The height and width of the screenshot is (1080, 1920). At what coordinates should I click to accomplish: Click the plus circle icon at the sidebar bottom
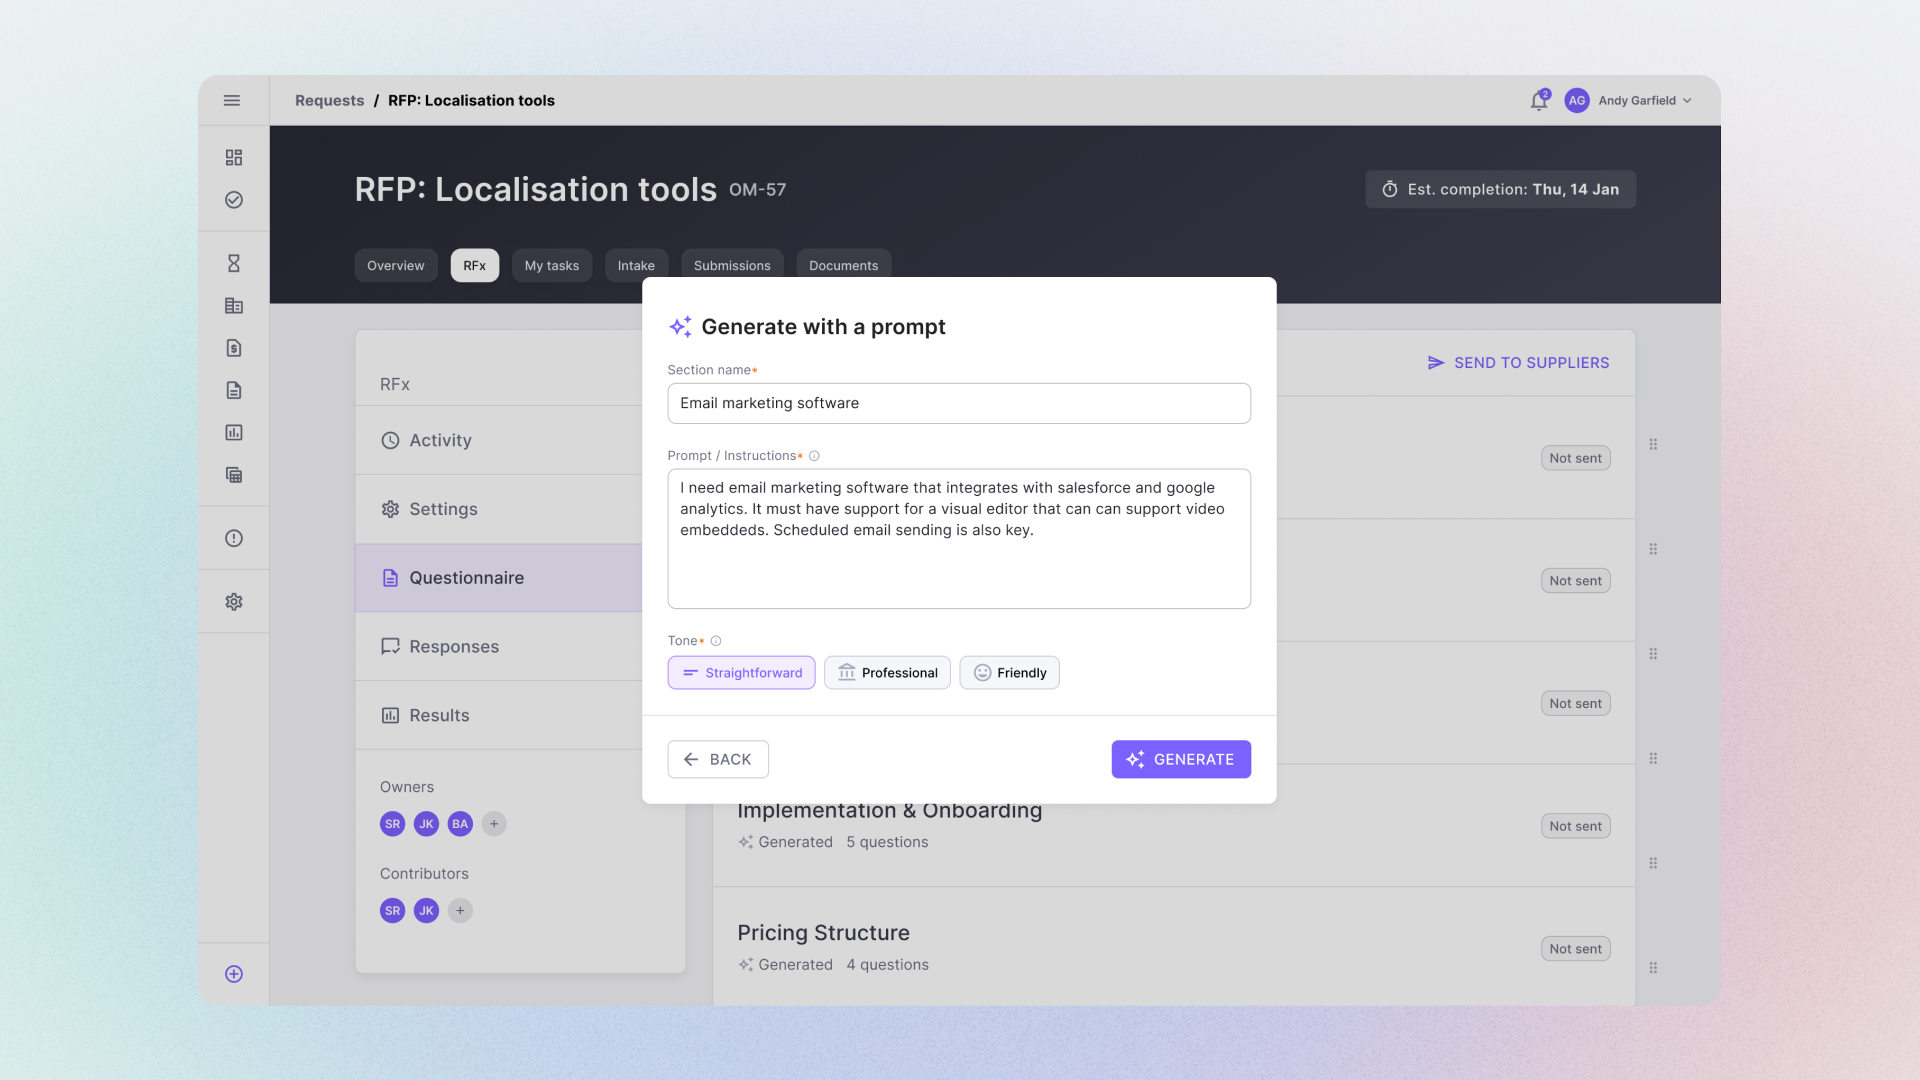233,974
